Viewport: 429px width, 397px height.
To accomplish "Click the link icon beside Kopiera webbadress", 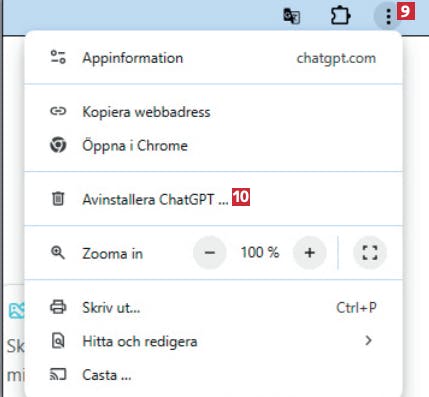I will (58, 111).
